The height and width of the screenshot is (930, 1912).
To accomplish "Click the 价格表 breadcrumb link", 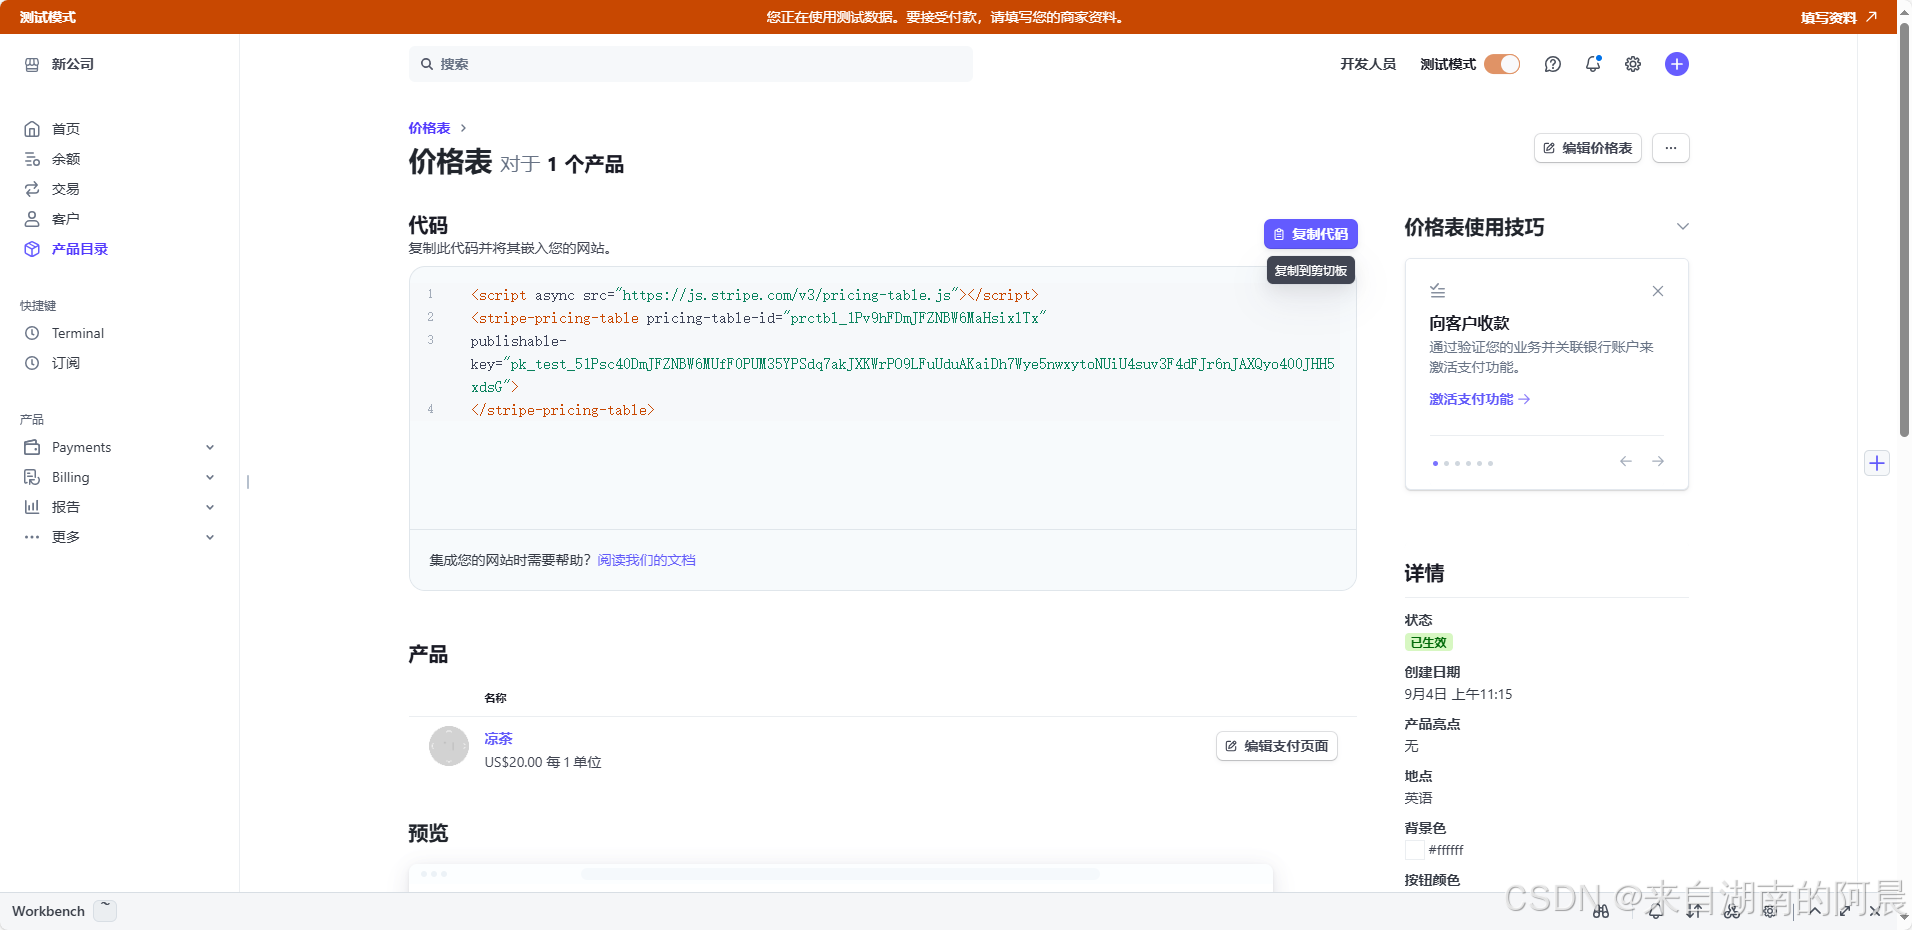I will point(429,128).
